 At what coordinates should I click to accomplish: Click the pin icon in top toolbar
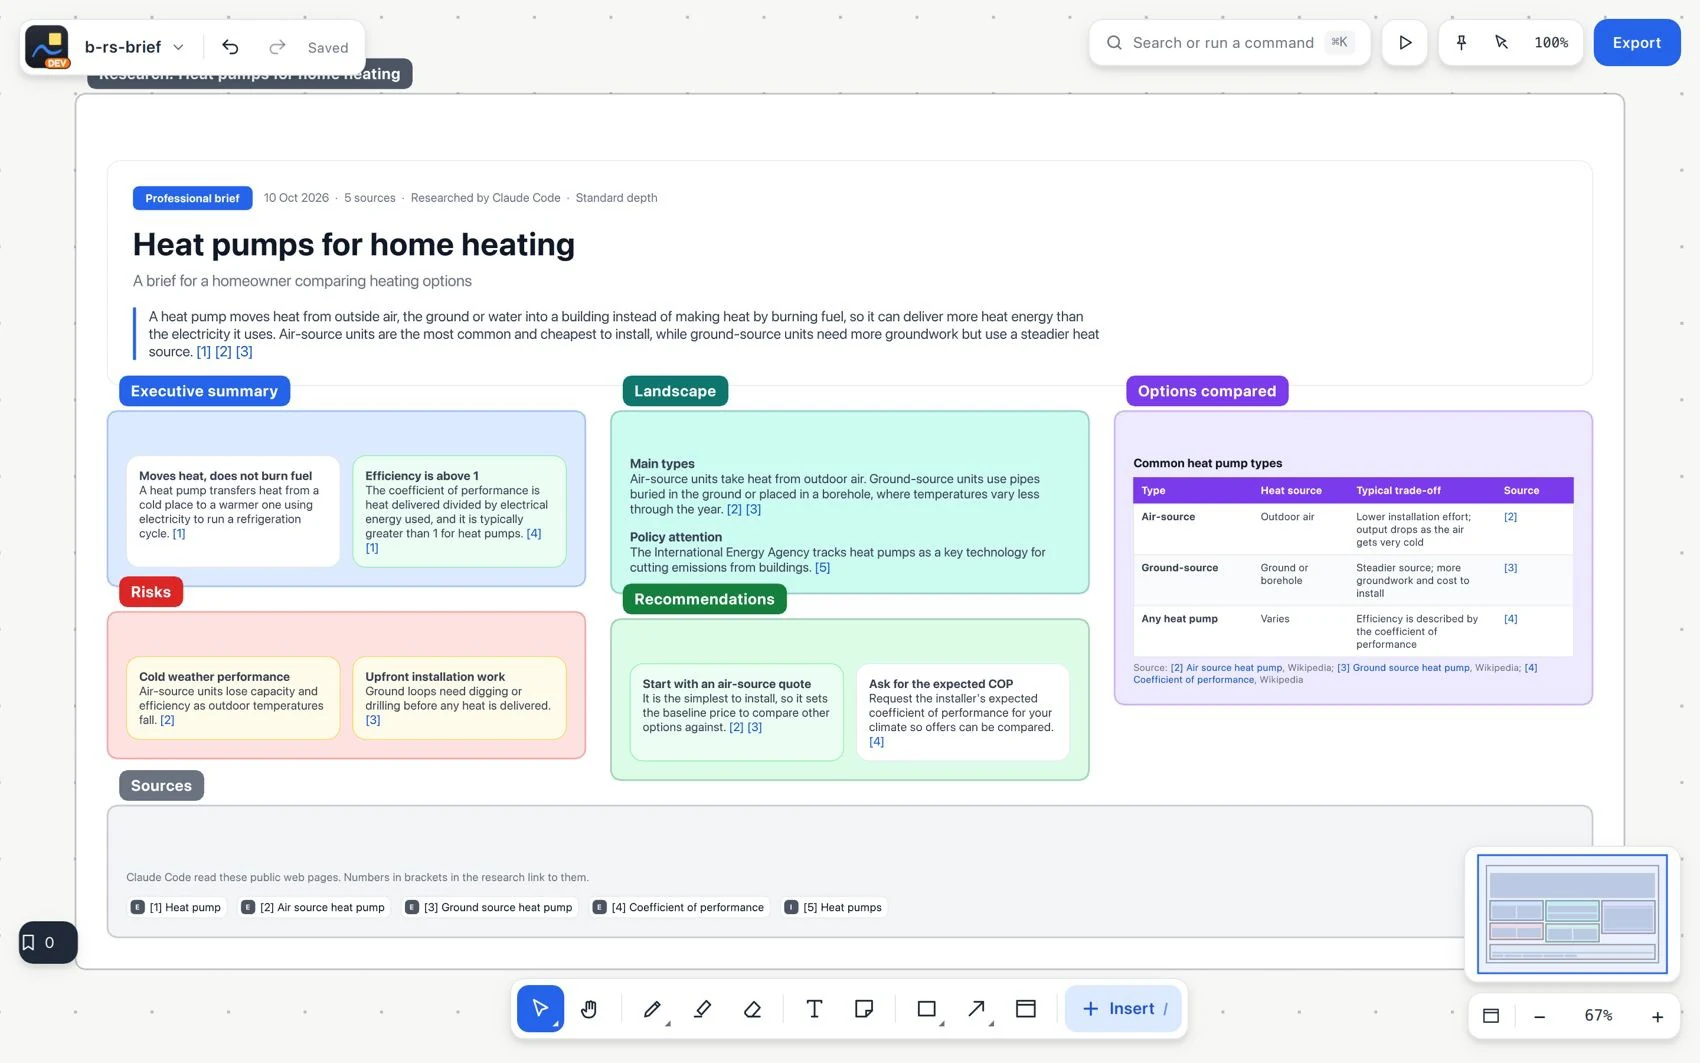(x=1461, y=43)
